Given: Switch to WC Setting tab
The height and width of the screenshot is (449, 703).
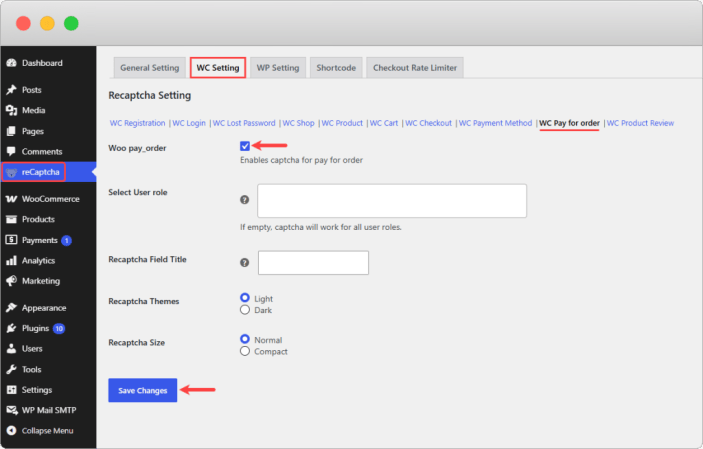Looking at the screenshot, I should [x=218, y=68].
